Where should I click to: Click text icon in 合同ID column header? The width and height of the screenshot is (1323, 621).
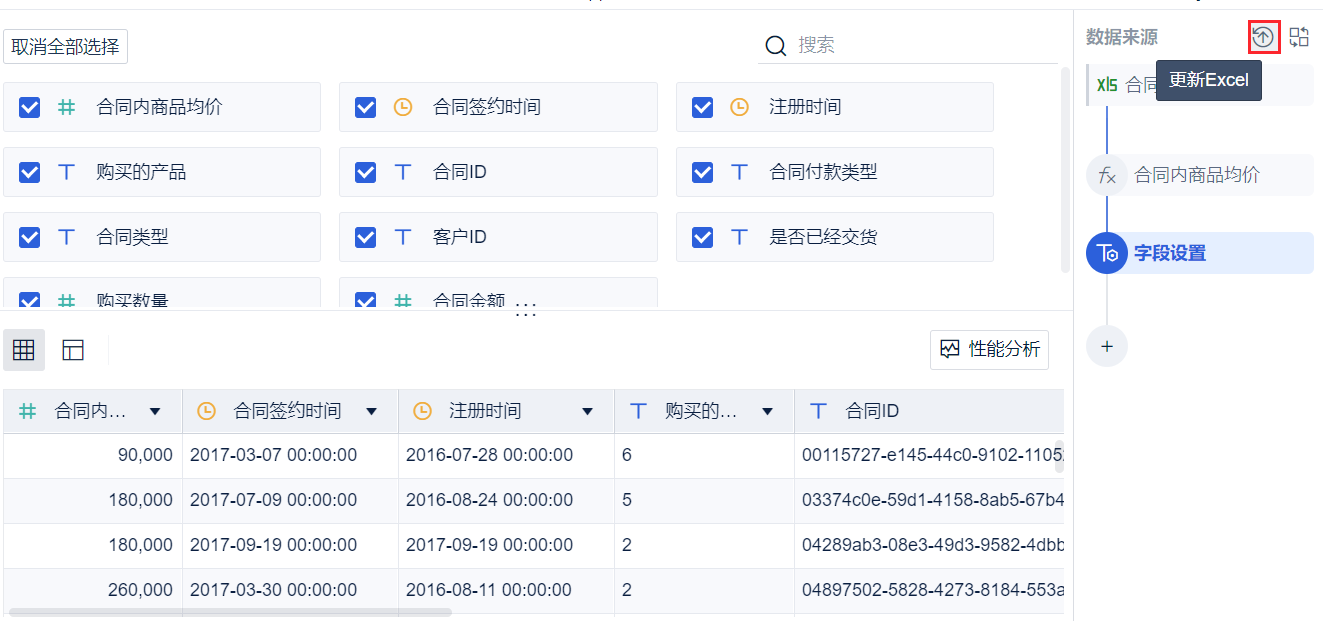(x=819, y=411)
